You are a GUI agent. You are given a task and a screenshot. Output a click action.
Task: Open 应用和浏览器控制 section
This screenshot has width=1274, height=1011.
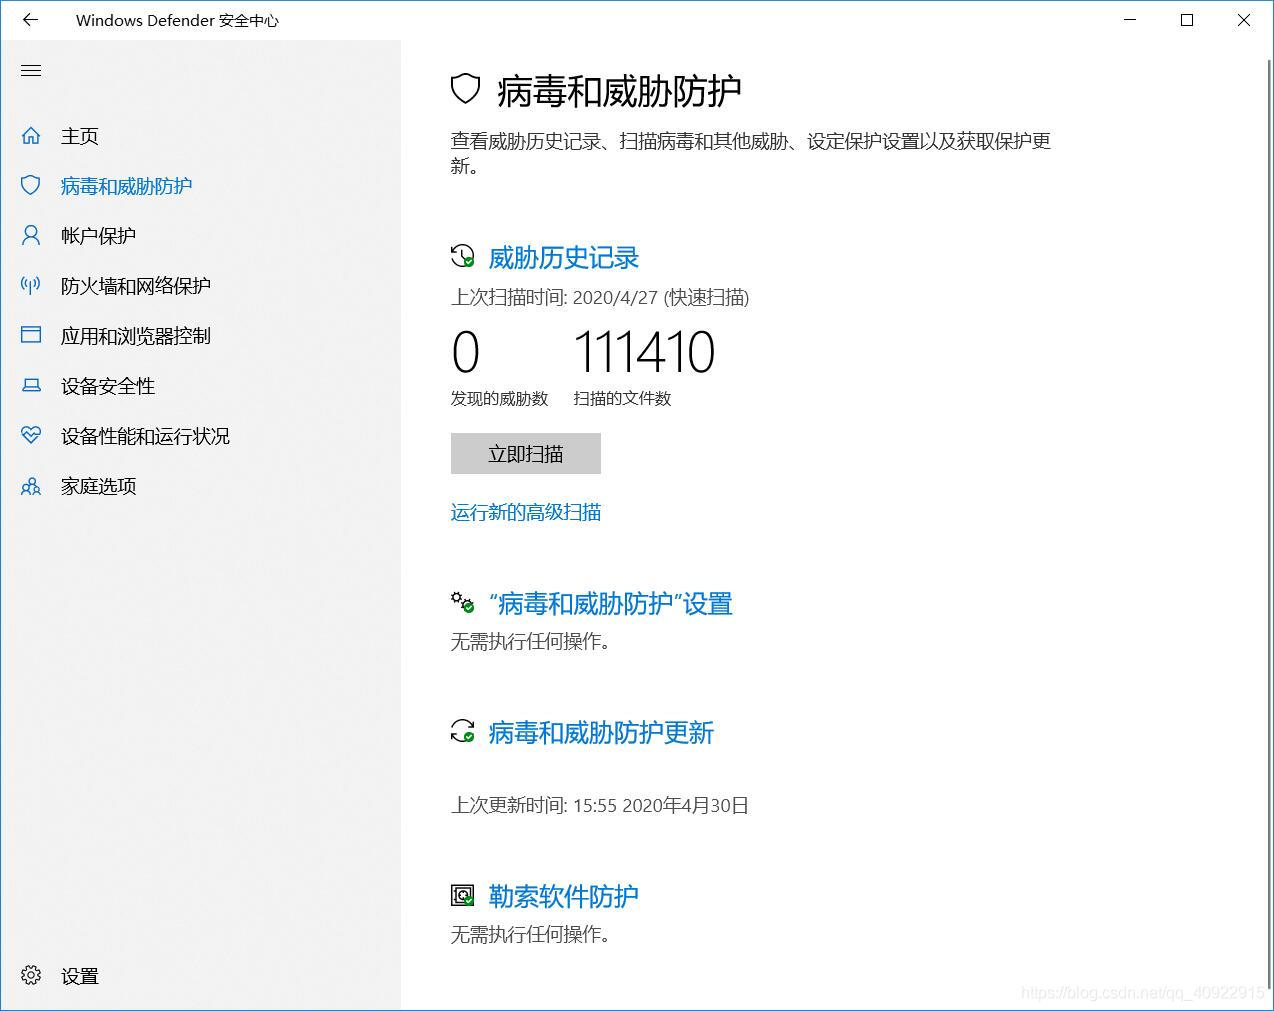[x=136, y=336]
